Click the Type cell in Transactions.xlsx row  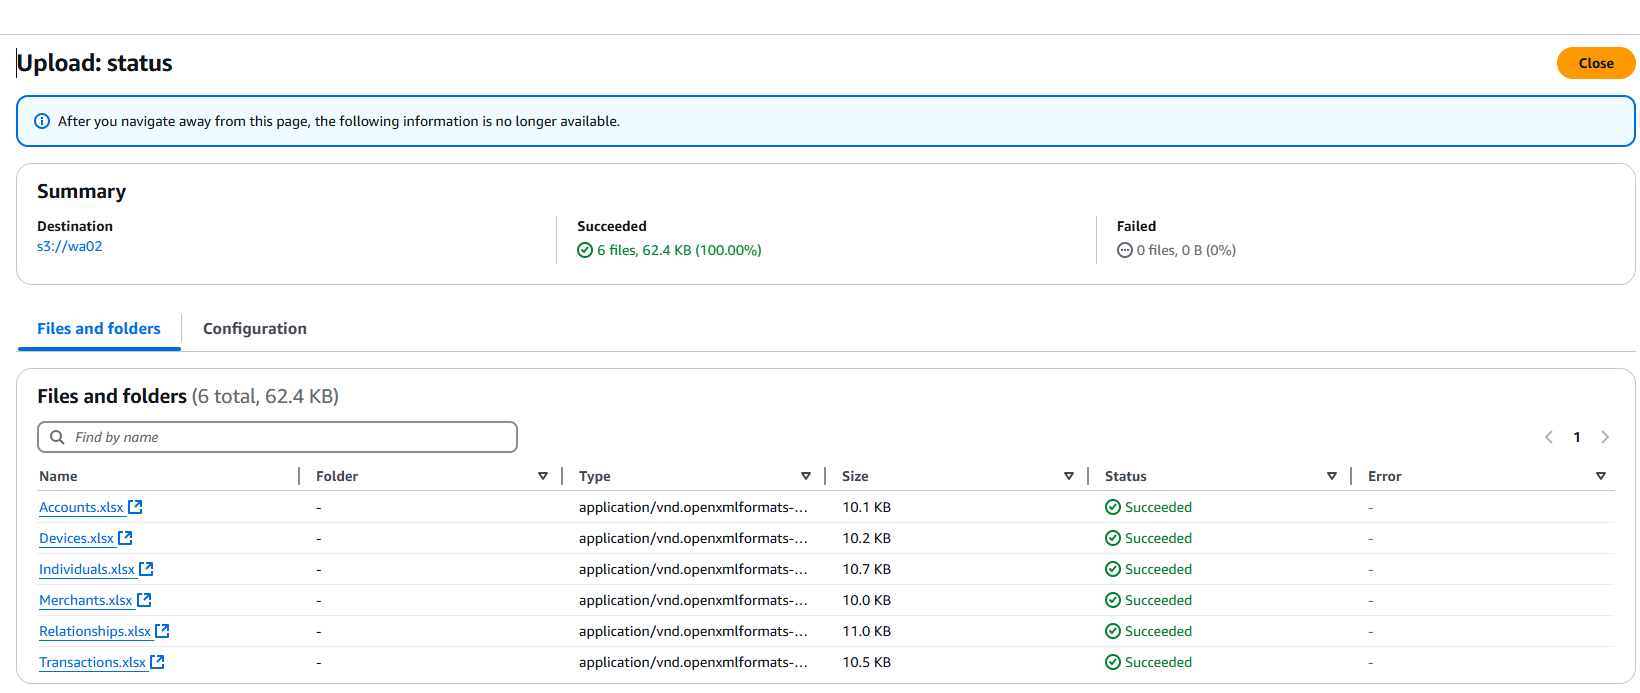tap(693, 662)
